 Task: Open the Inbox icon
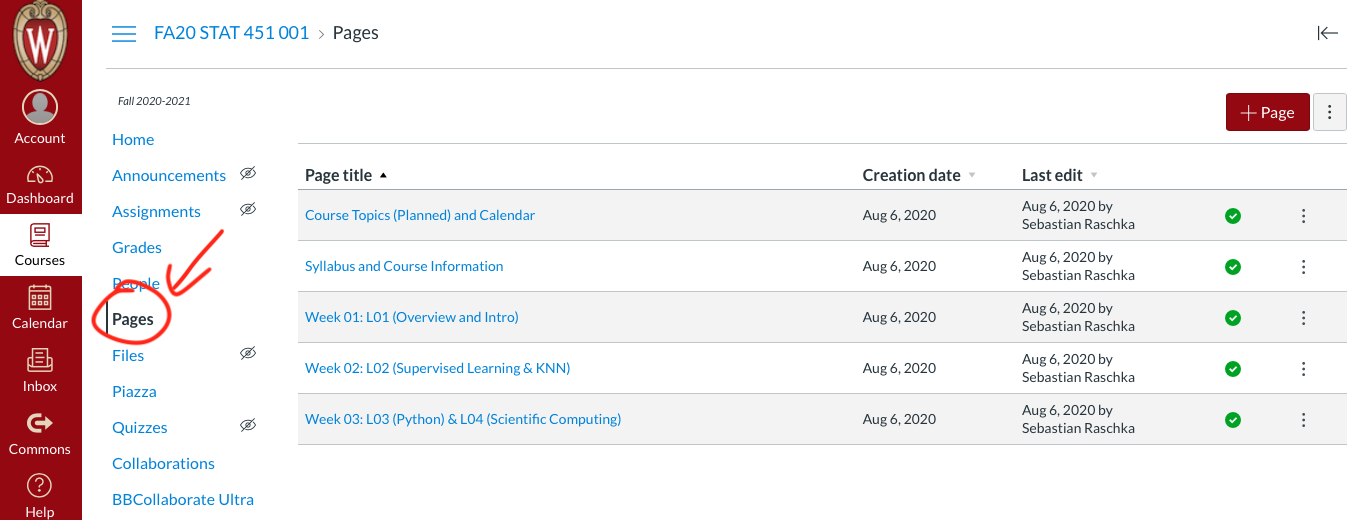(x=40, y=359)
